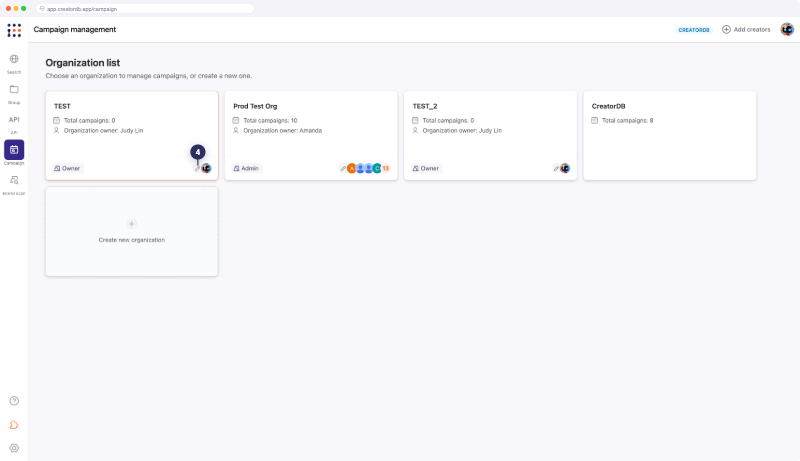Open the Prod Test Org card title
Image resolution: width=800 pixels, height=461 pixels.
[x=255, y=106]
